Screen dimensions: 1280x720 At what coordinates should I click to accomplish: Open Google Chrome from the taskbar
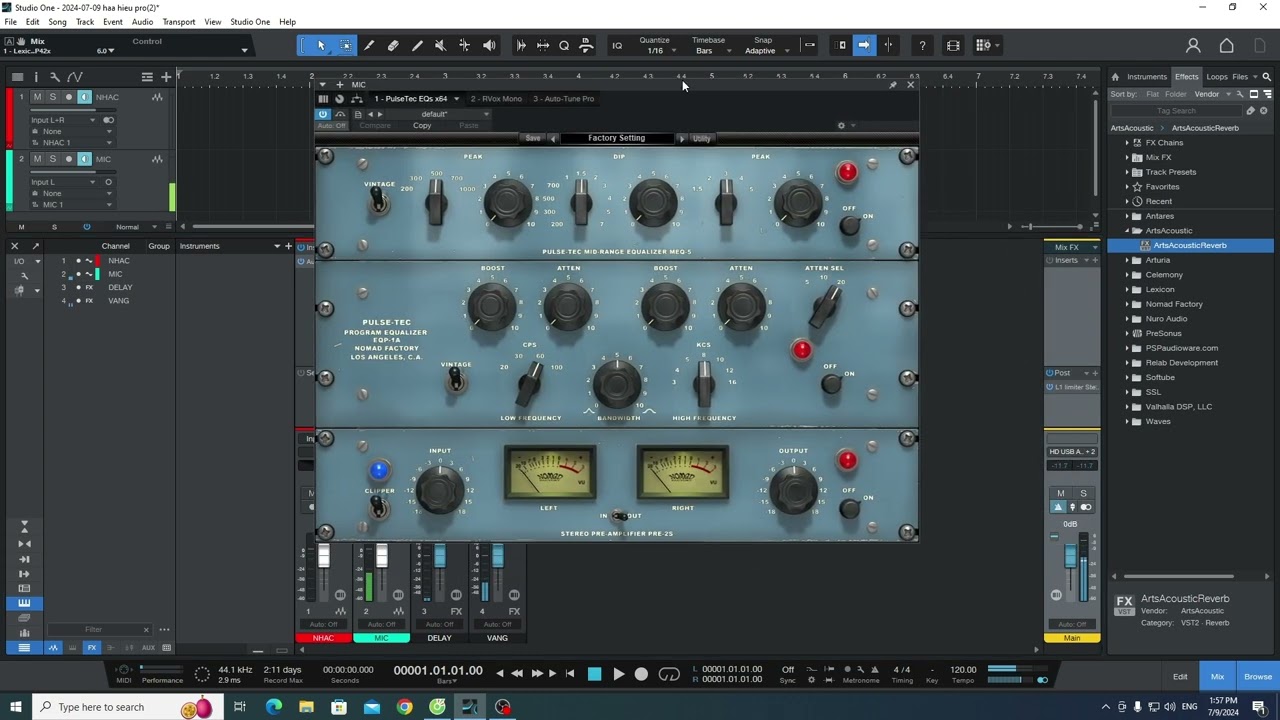[x=404, y=707]
